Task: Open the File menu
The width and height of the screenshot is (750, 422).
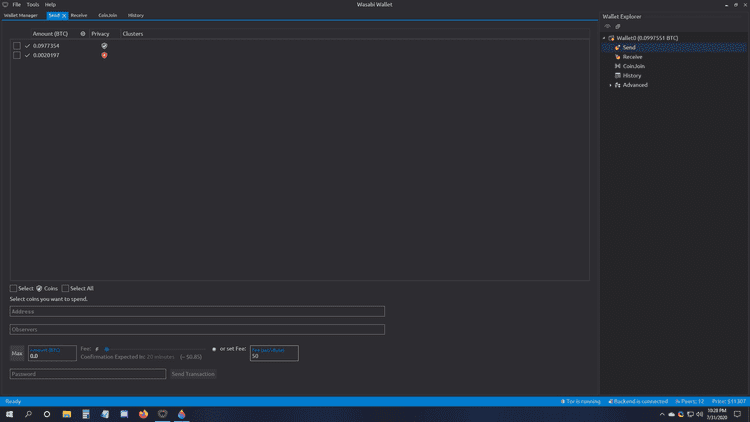Action: tap(16, 4)
